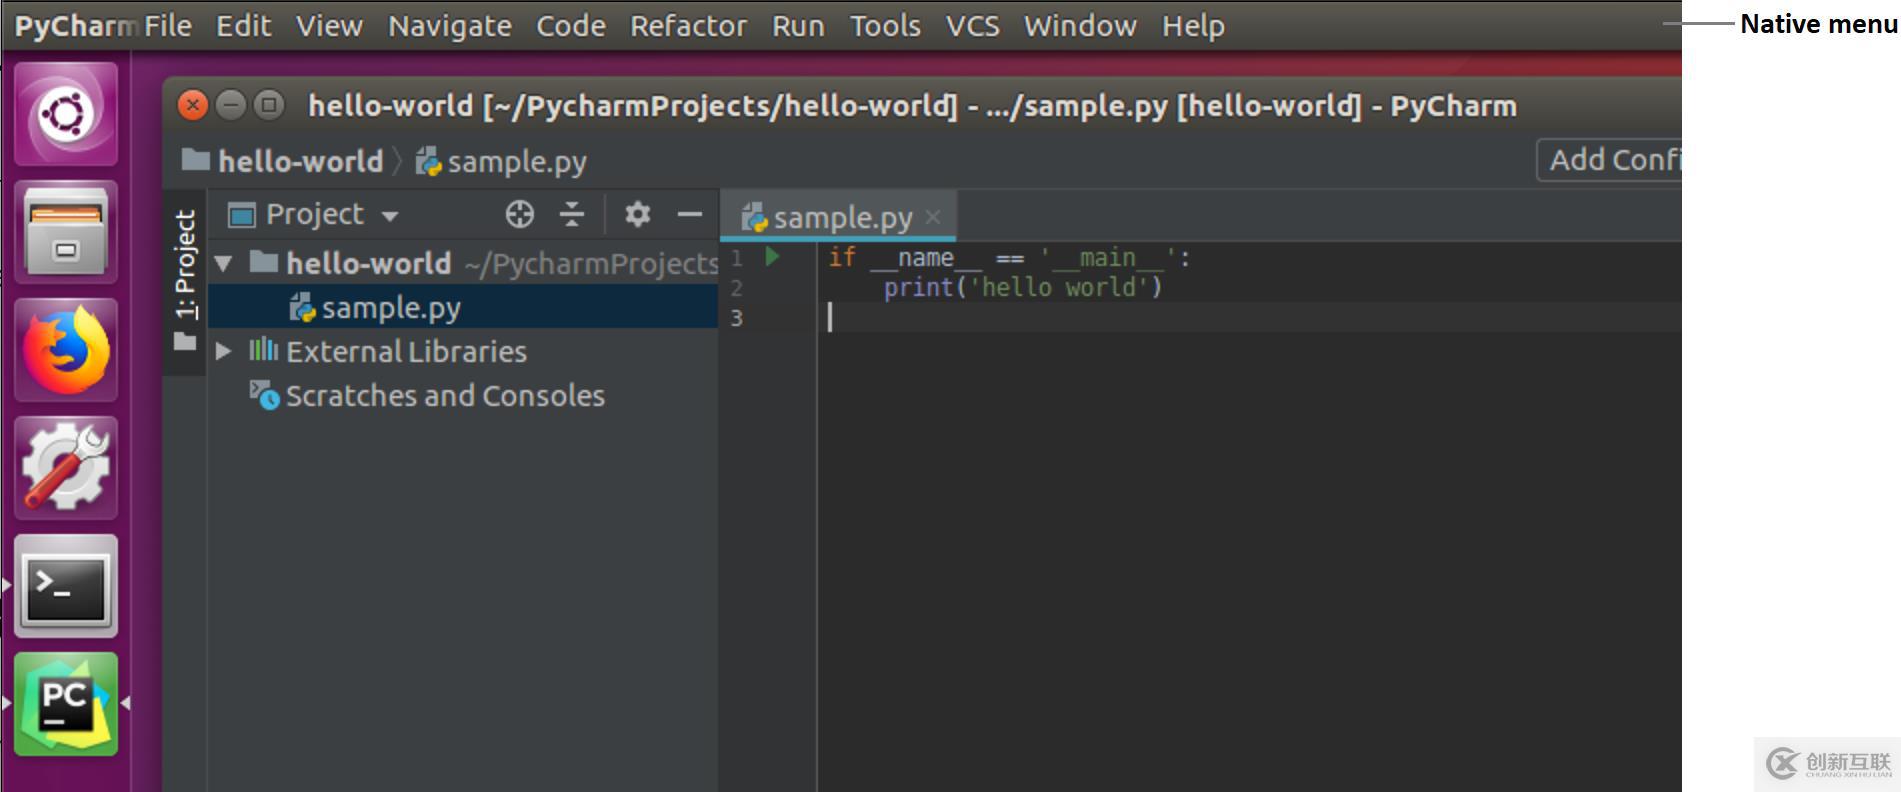Screen dimensions: 1901x792
Task: Open the Ubuntu dash search icon
Action: (x=66, y=113)
